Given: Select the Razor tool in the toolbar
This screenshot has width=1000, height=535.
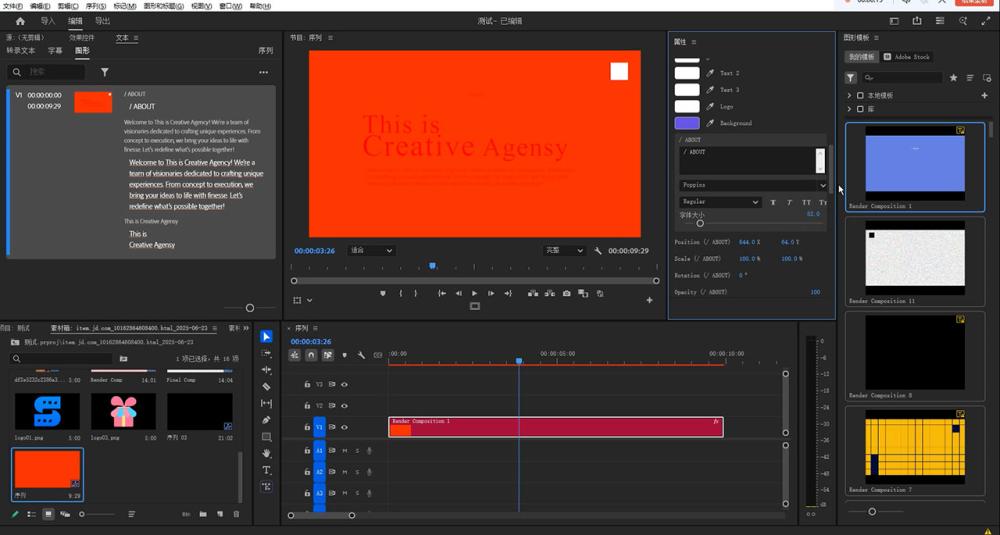Looking at the screenshot, I should pos(266,386).
